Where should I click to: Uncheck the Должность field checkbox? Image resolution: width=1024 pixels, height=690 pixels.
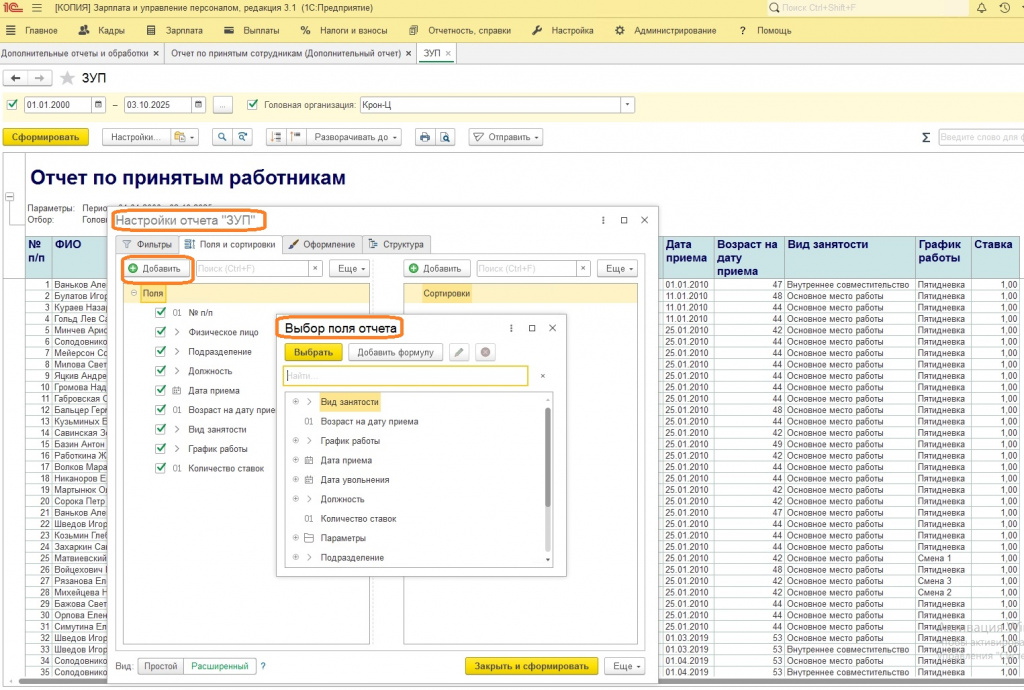160,371
